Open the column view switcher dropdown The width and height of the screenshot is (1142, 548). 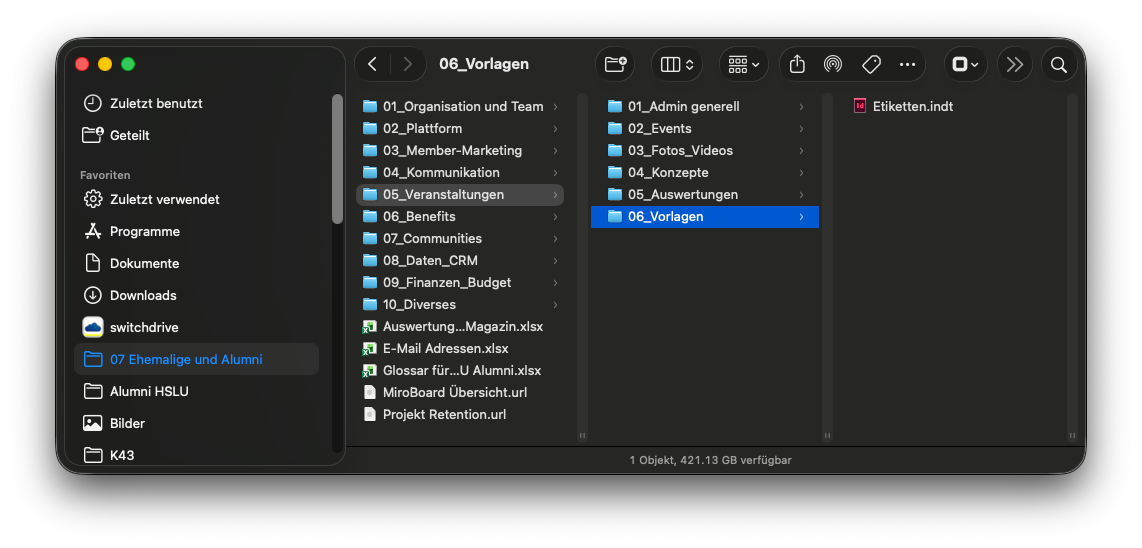677,65
